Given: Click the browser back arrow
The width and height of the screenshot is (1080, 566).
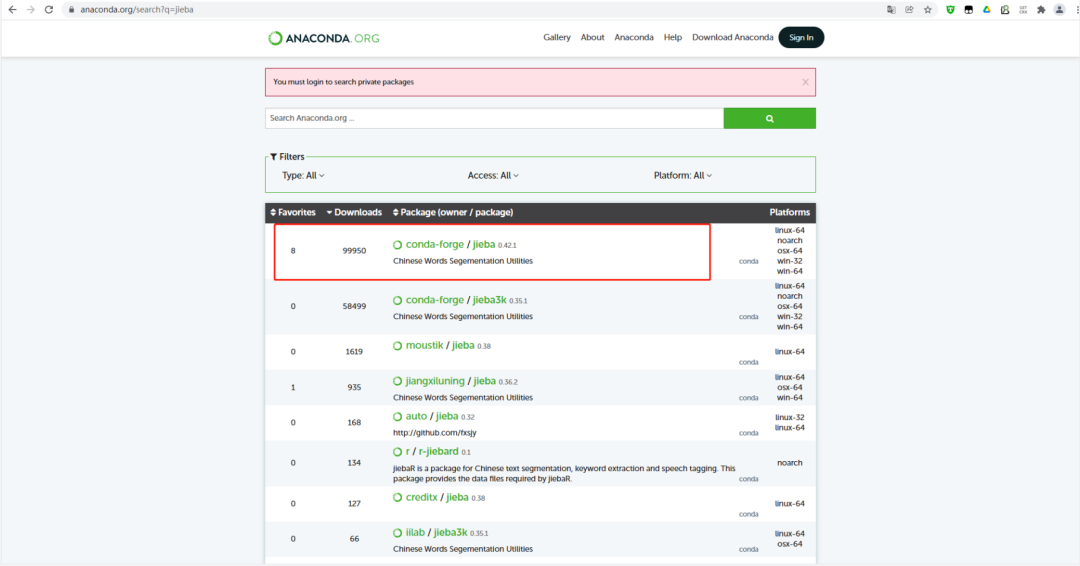Looking at the screenshot, I should (x=12, y=9).
